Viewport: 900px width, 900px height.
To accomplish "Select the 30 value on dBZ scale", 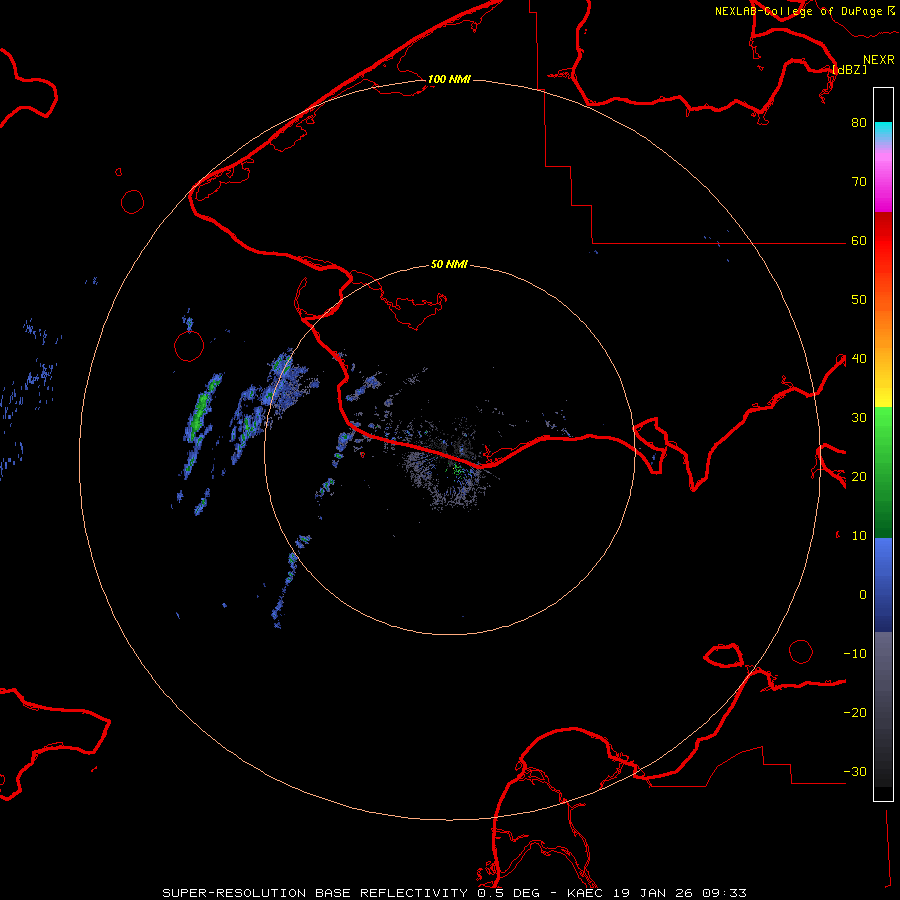I will pyautogui.click(x=859, y=417).
